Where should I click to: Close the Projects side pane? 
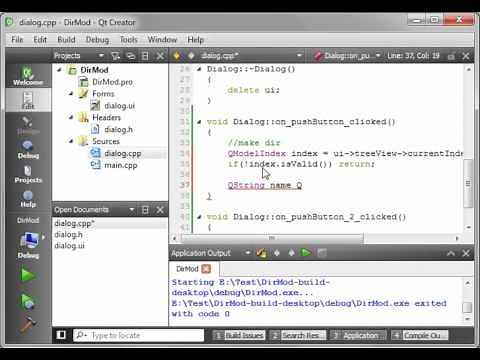coord(160,56)
